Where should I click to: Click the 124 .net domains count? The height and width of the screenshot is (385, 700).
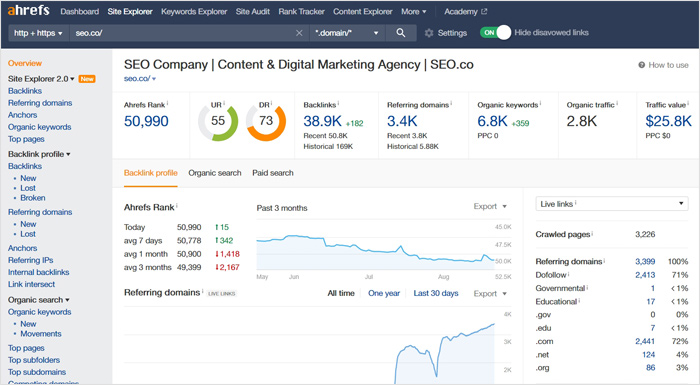[649, 355]
